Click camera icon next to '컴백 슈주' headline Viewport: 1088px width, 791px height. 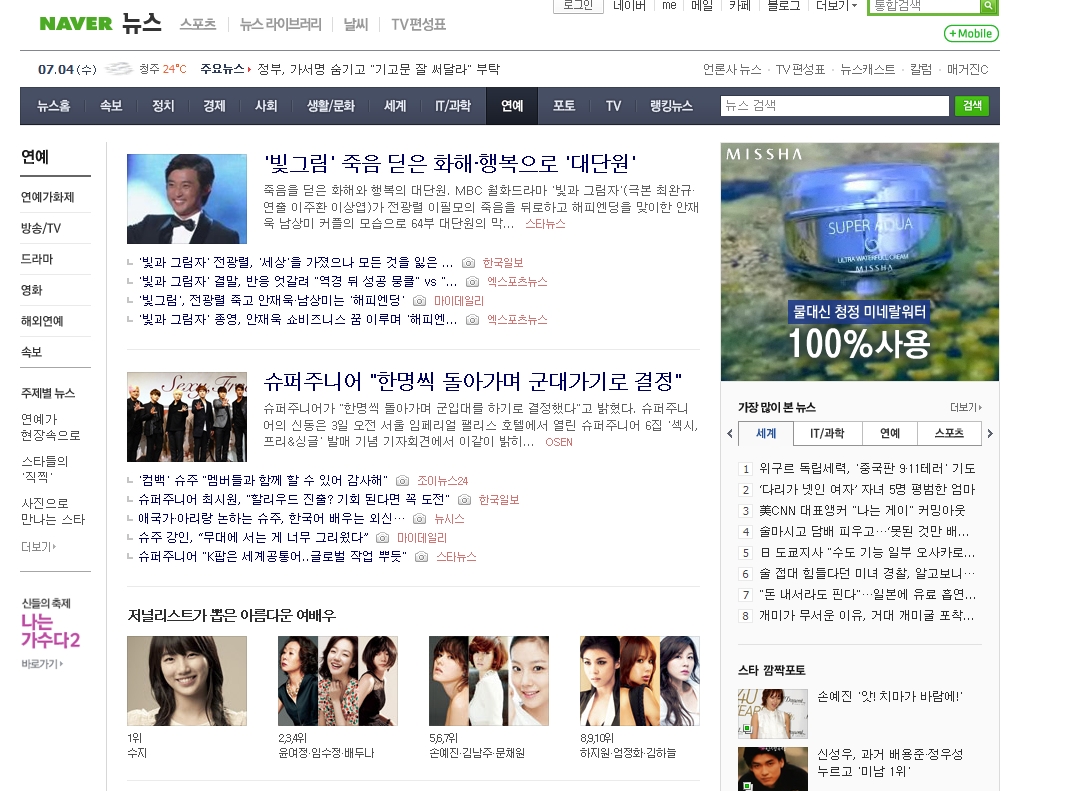pos(402,481)
